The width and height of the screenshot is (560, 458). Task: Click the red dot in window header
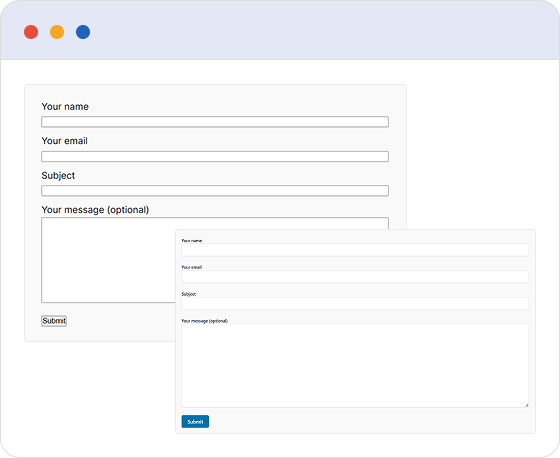[31, 32]
